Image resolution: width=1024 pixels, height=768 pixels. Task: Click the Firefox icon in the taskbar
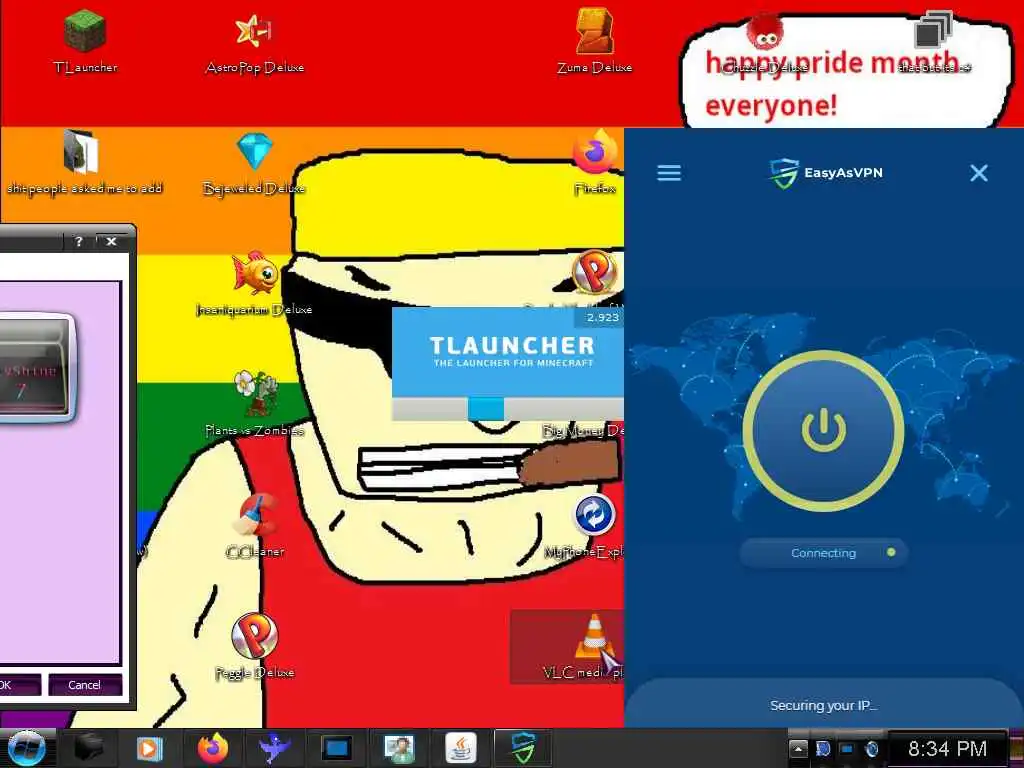[213, 748]
